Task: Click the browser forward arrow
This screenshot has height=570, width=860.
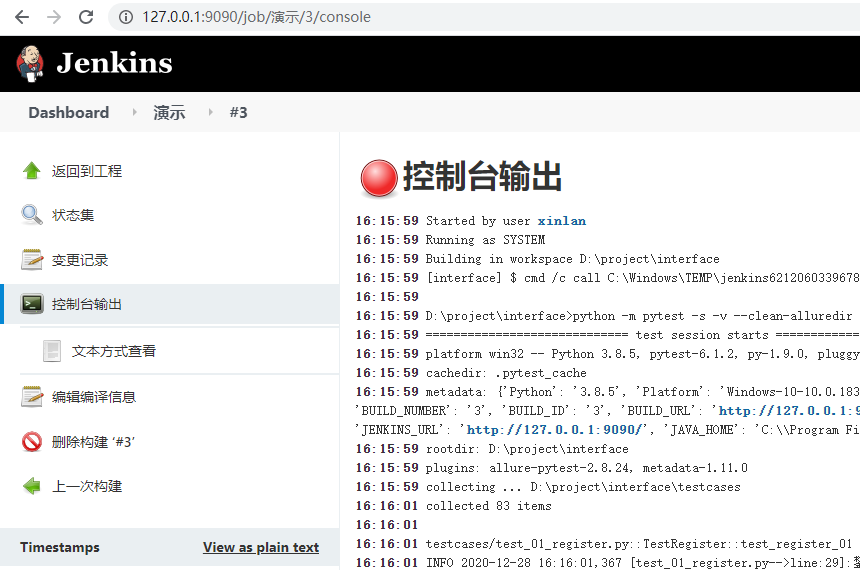Action: click(54, 17)
